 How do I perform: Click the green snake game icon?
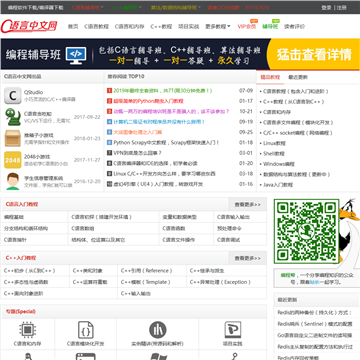click(x=13, y=117)
